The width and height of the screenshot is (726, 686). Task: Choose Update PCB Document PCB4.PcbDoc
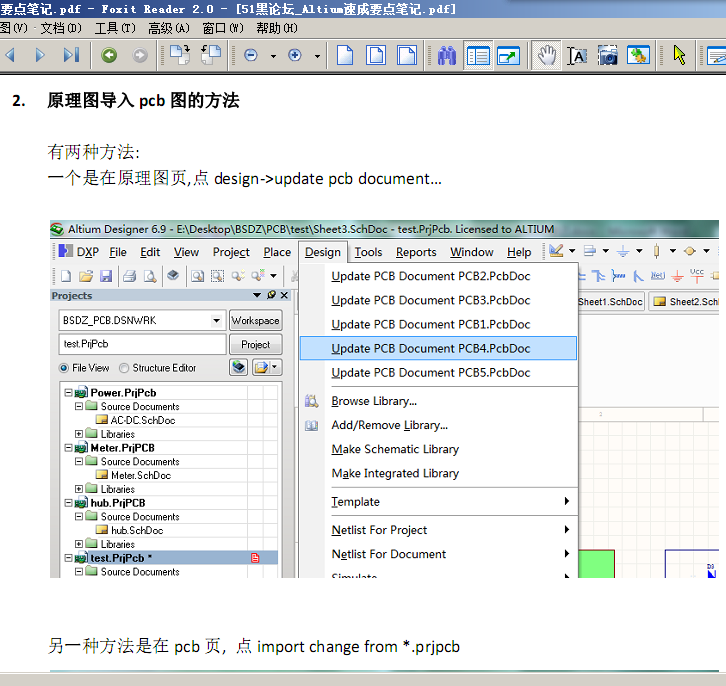point(431,348)
